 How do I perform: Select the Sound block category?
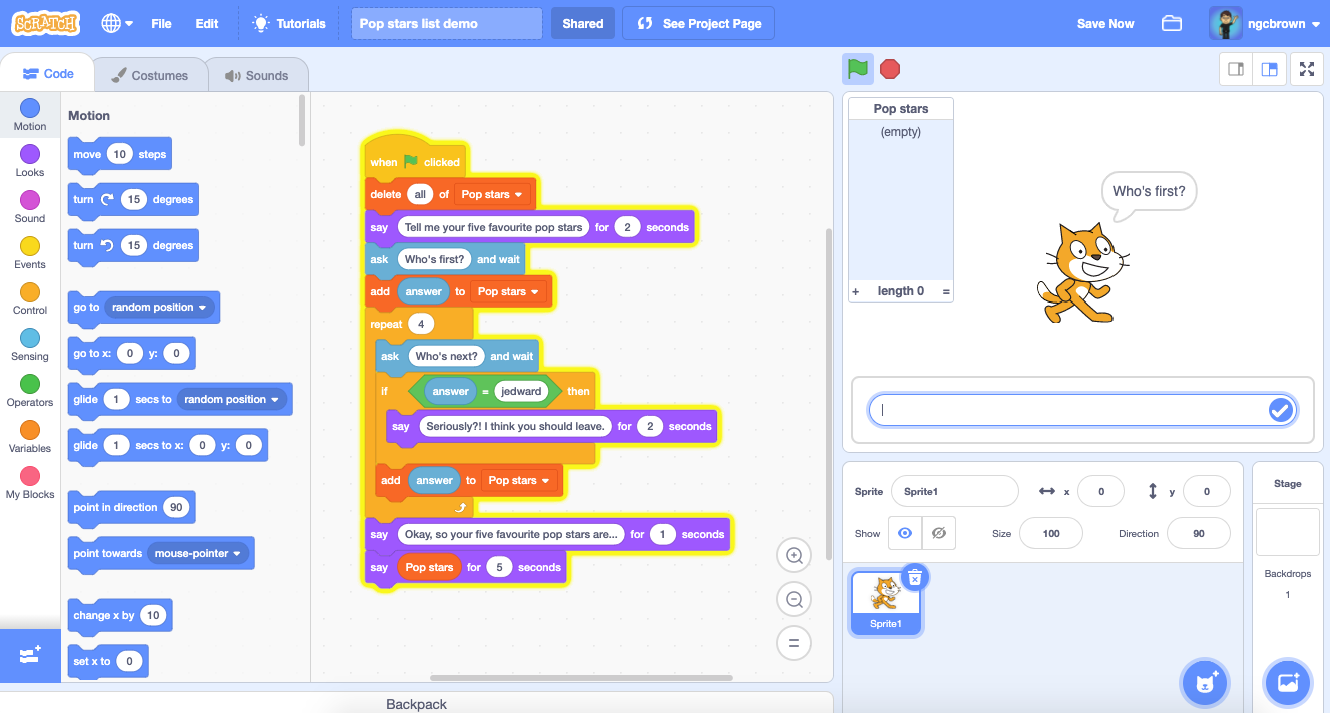(30, 207)
